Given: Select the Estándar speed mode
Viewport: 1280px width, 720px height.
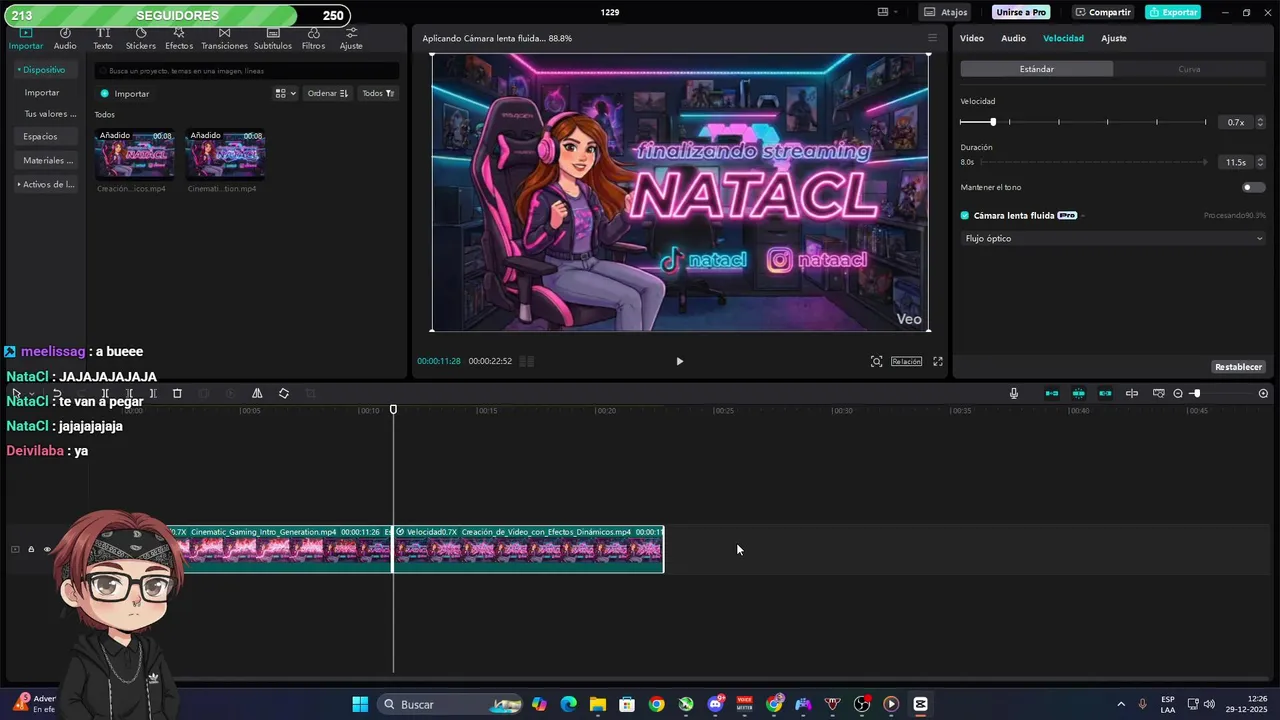Looking at the screenshot, I should [1037, 69].
